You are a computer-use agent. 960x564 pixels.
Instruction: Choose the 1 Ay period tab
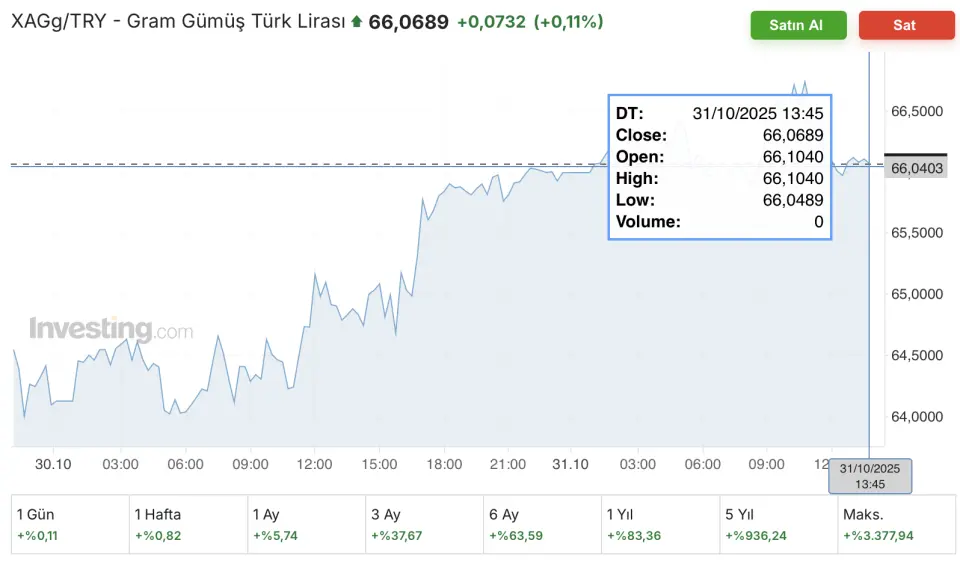point(306,524)
